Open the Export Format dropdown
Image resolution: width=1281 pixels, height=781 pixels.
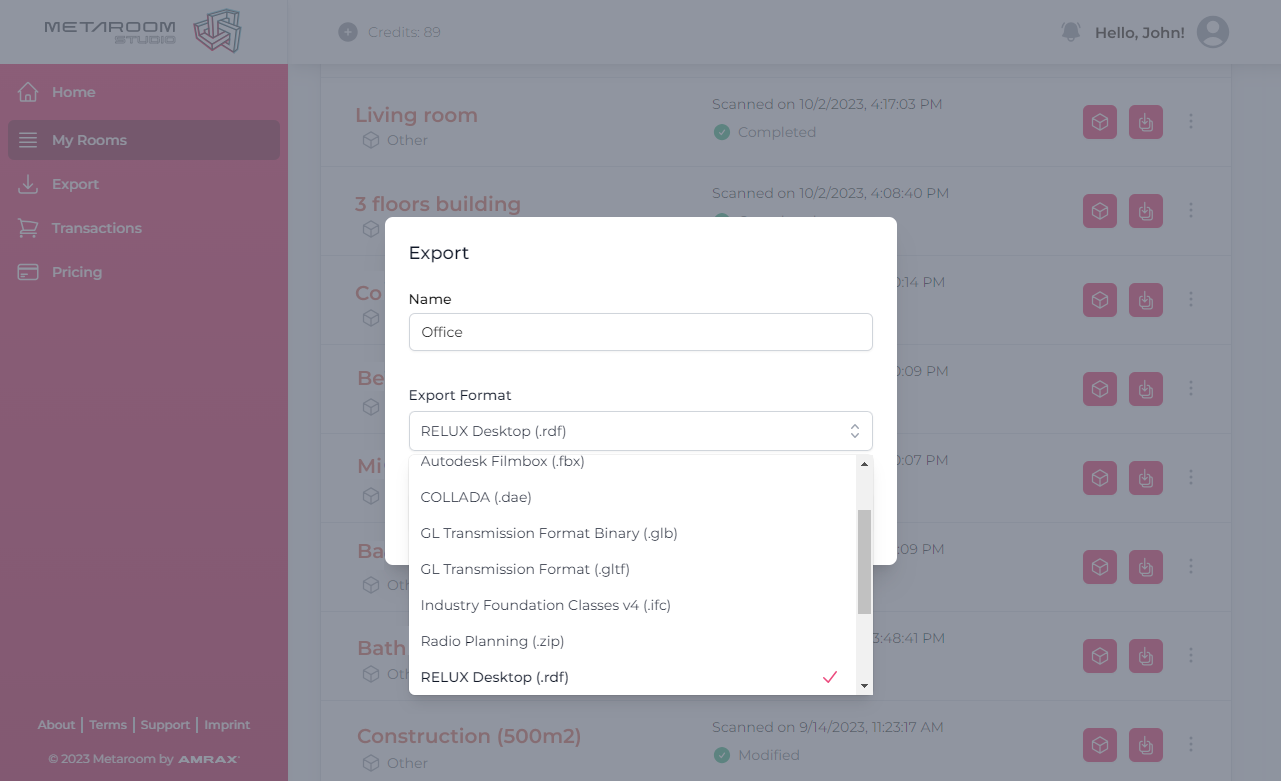tap(640, 430)
